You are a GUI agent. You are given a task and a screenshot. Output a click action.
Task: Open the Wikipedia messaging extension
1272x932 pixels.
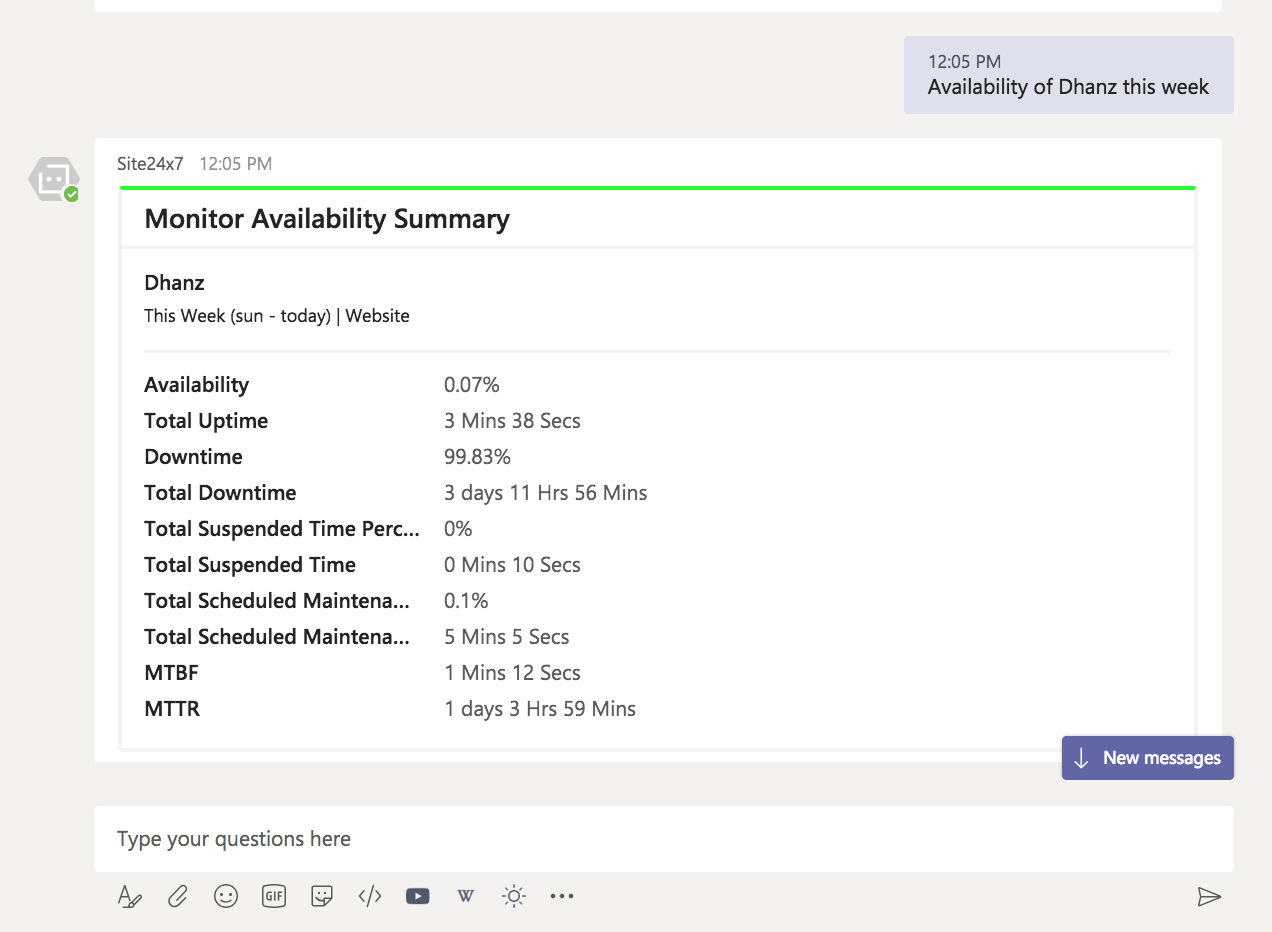(466, 896)
